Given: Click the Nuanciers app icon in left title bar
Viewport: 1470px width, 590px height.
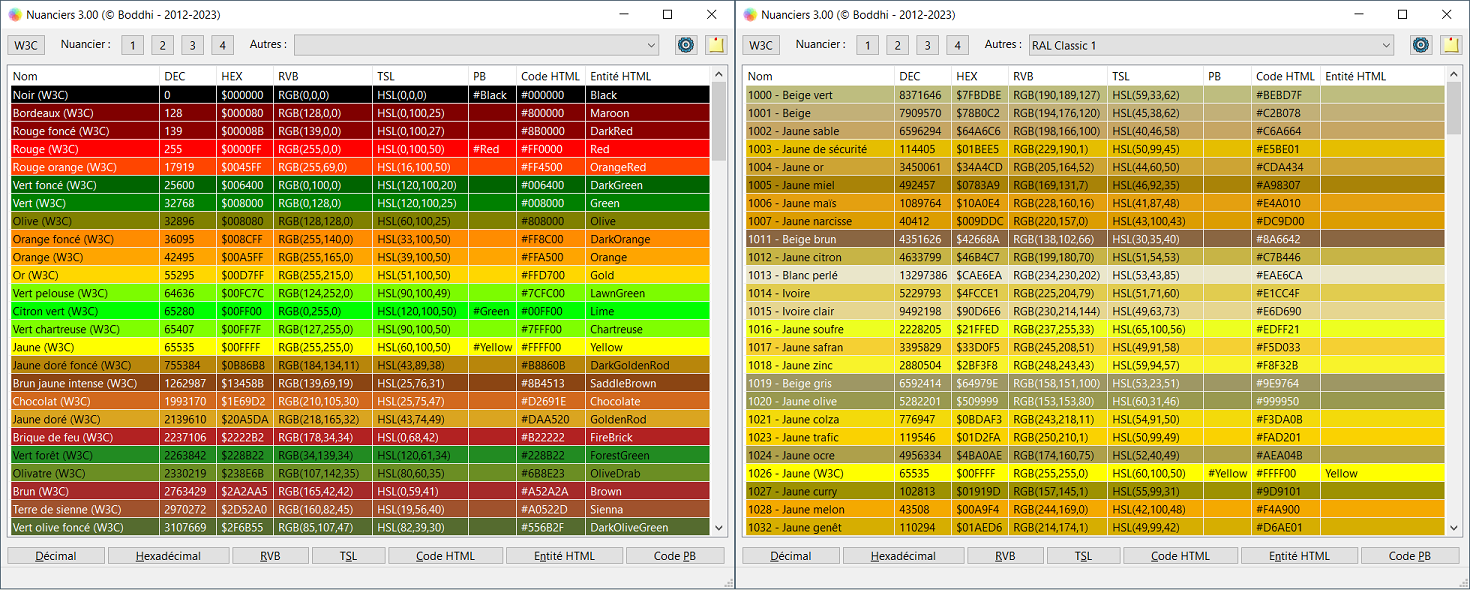Looking at the screenshot, I should click(14, 15).
